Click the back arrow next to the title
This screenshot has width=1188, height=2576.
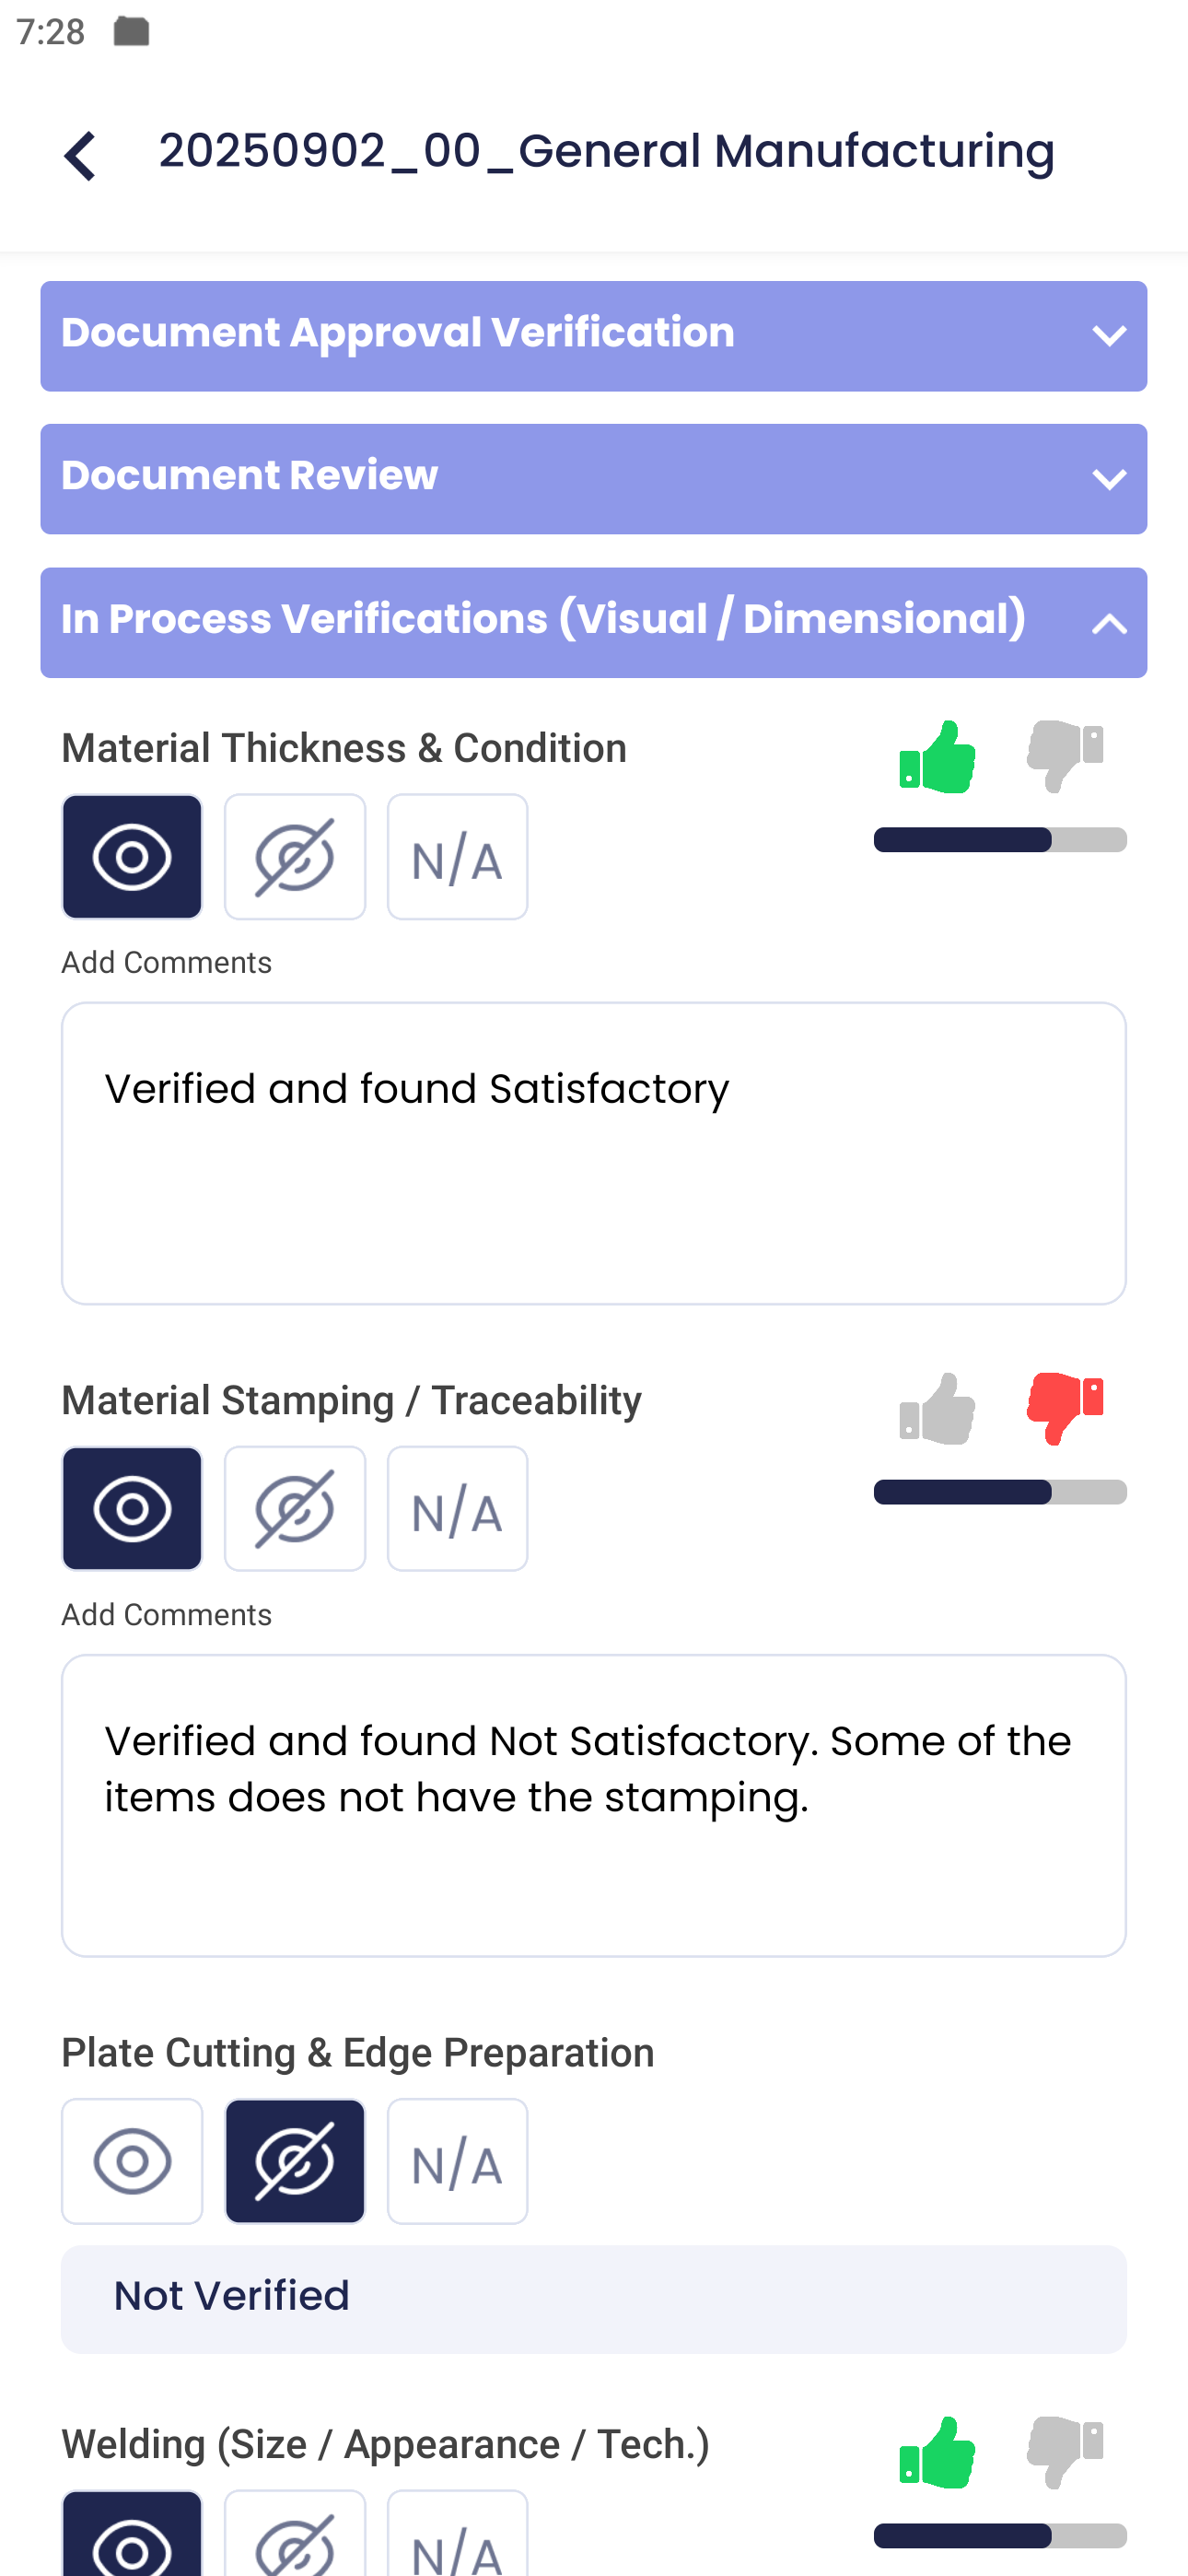80,155
